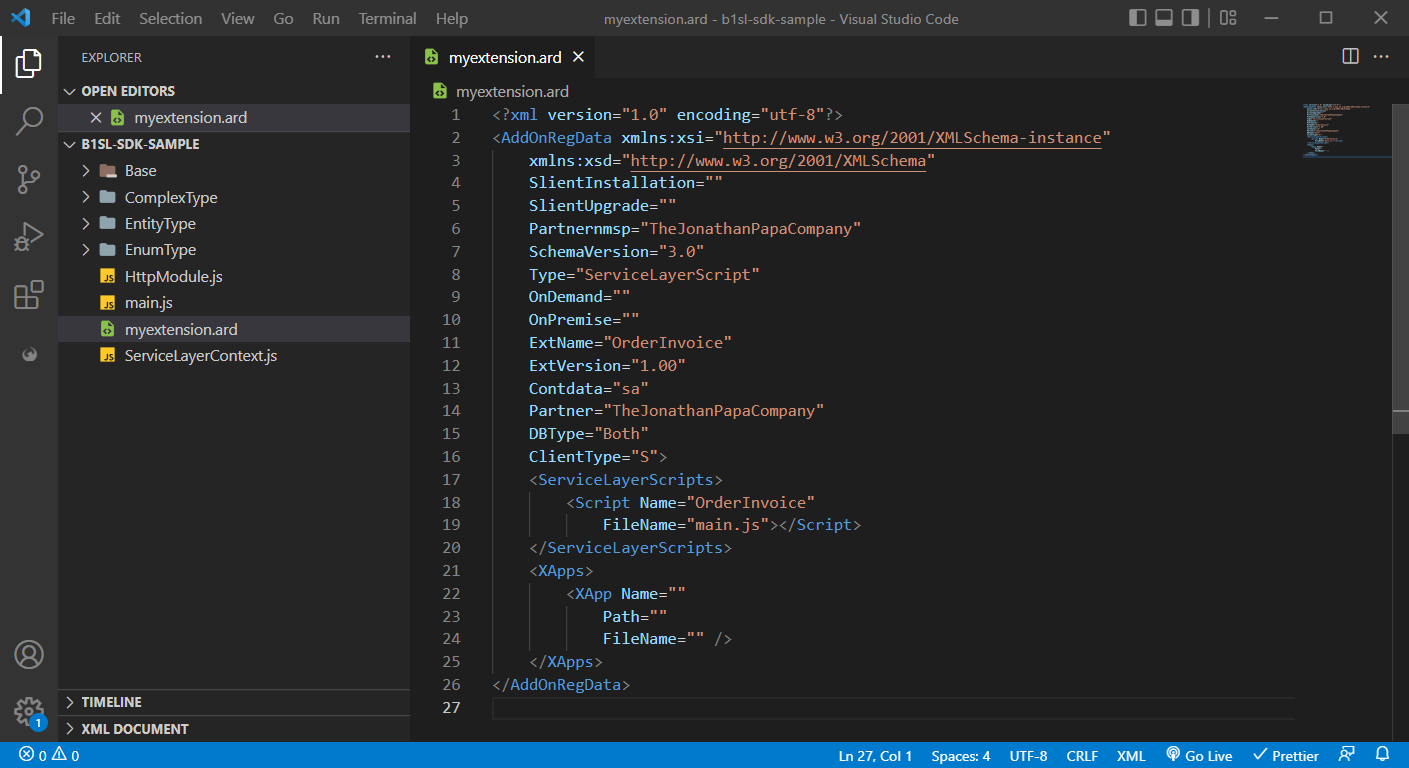Image resolution: width=1409 pixels, height=768 pixels.
Task: Follow the XMLSchema-instance URL link
Action: click(912, 137)
